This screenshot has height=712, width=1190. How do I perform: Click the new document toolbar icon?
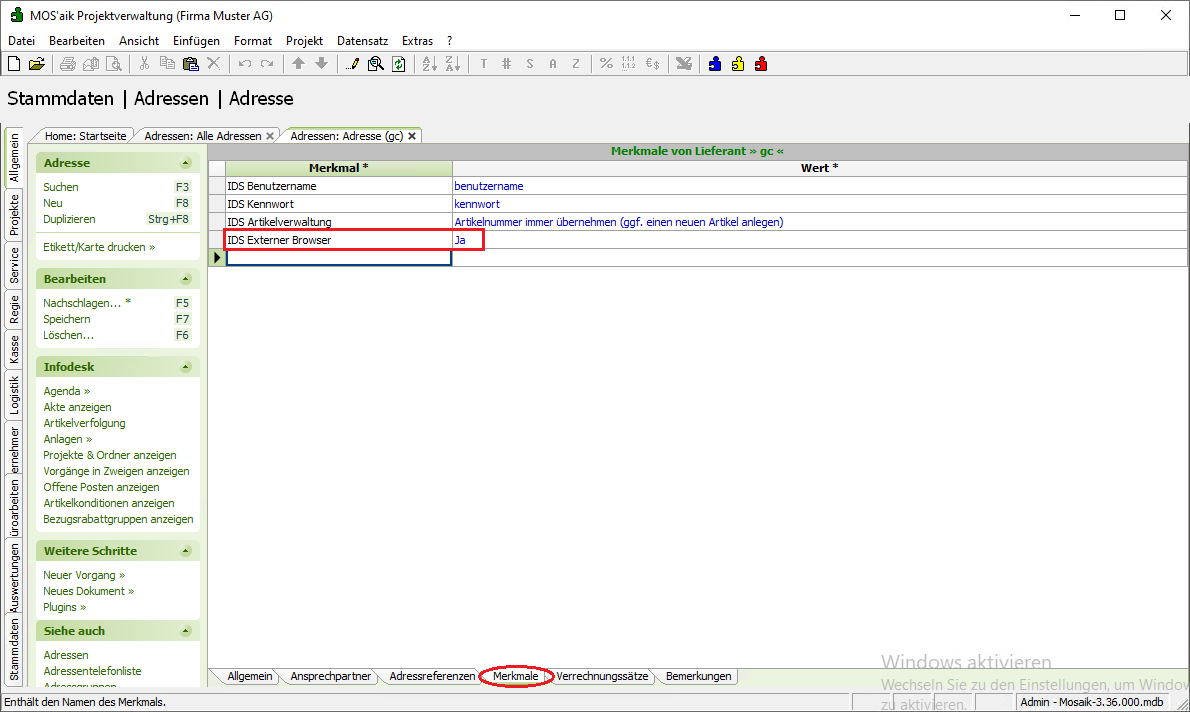tap(14, 64)
